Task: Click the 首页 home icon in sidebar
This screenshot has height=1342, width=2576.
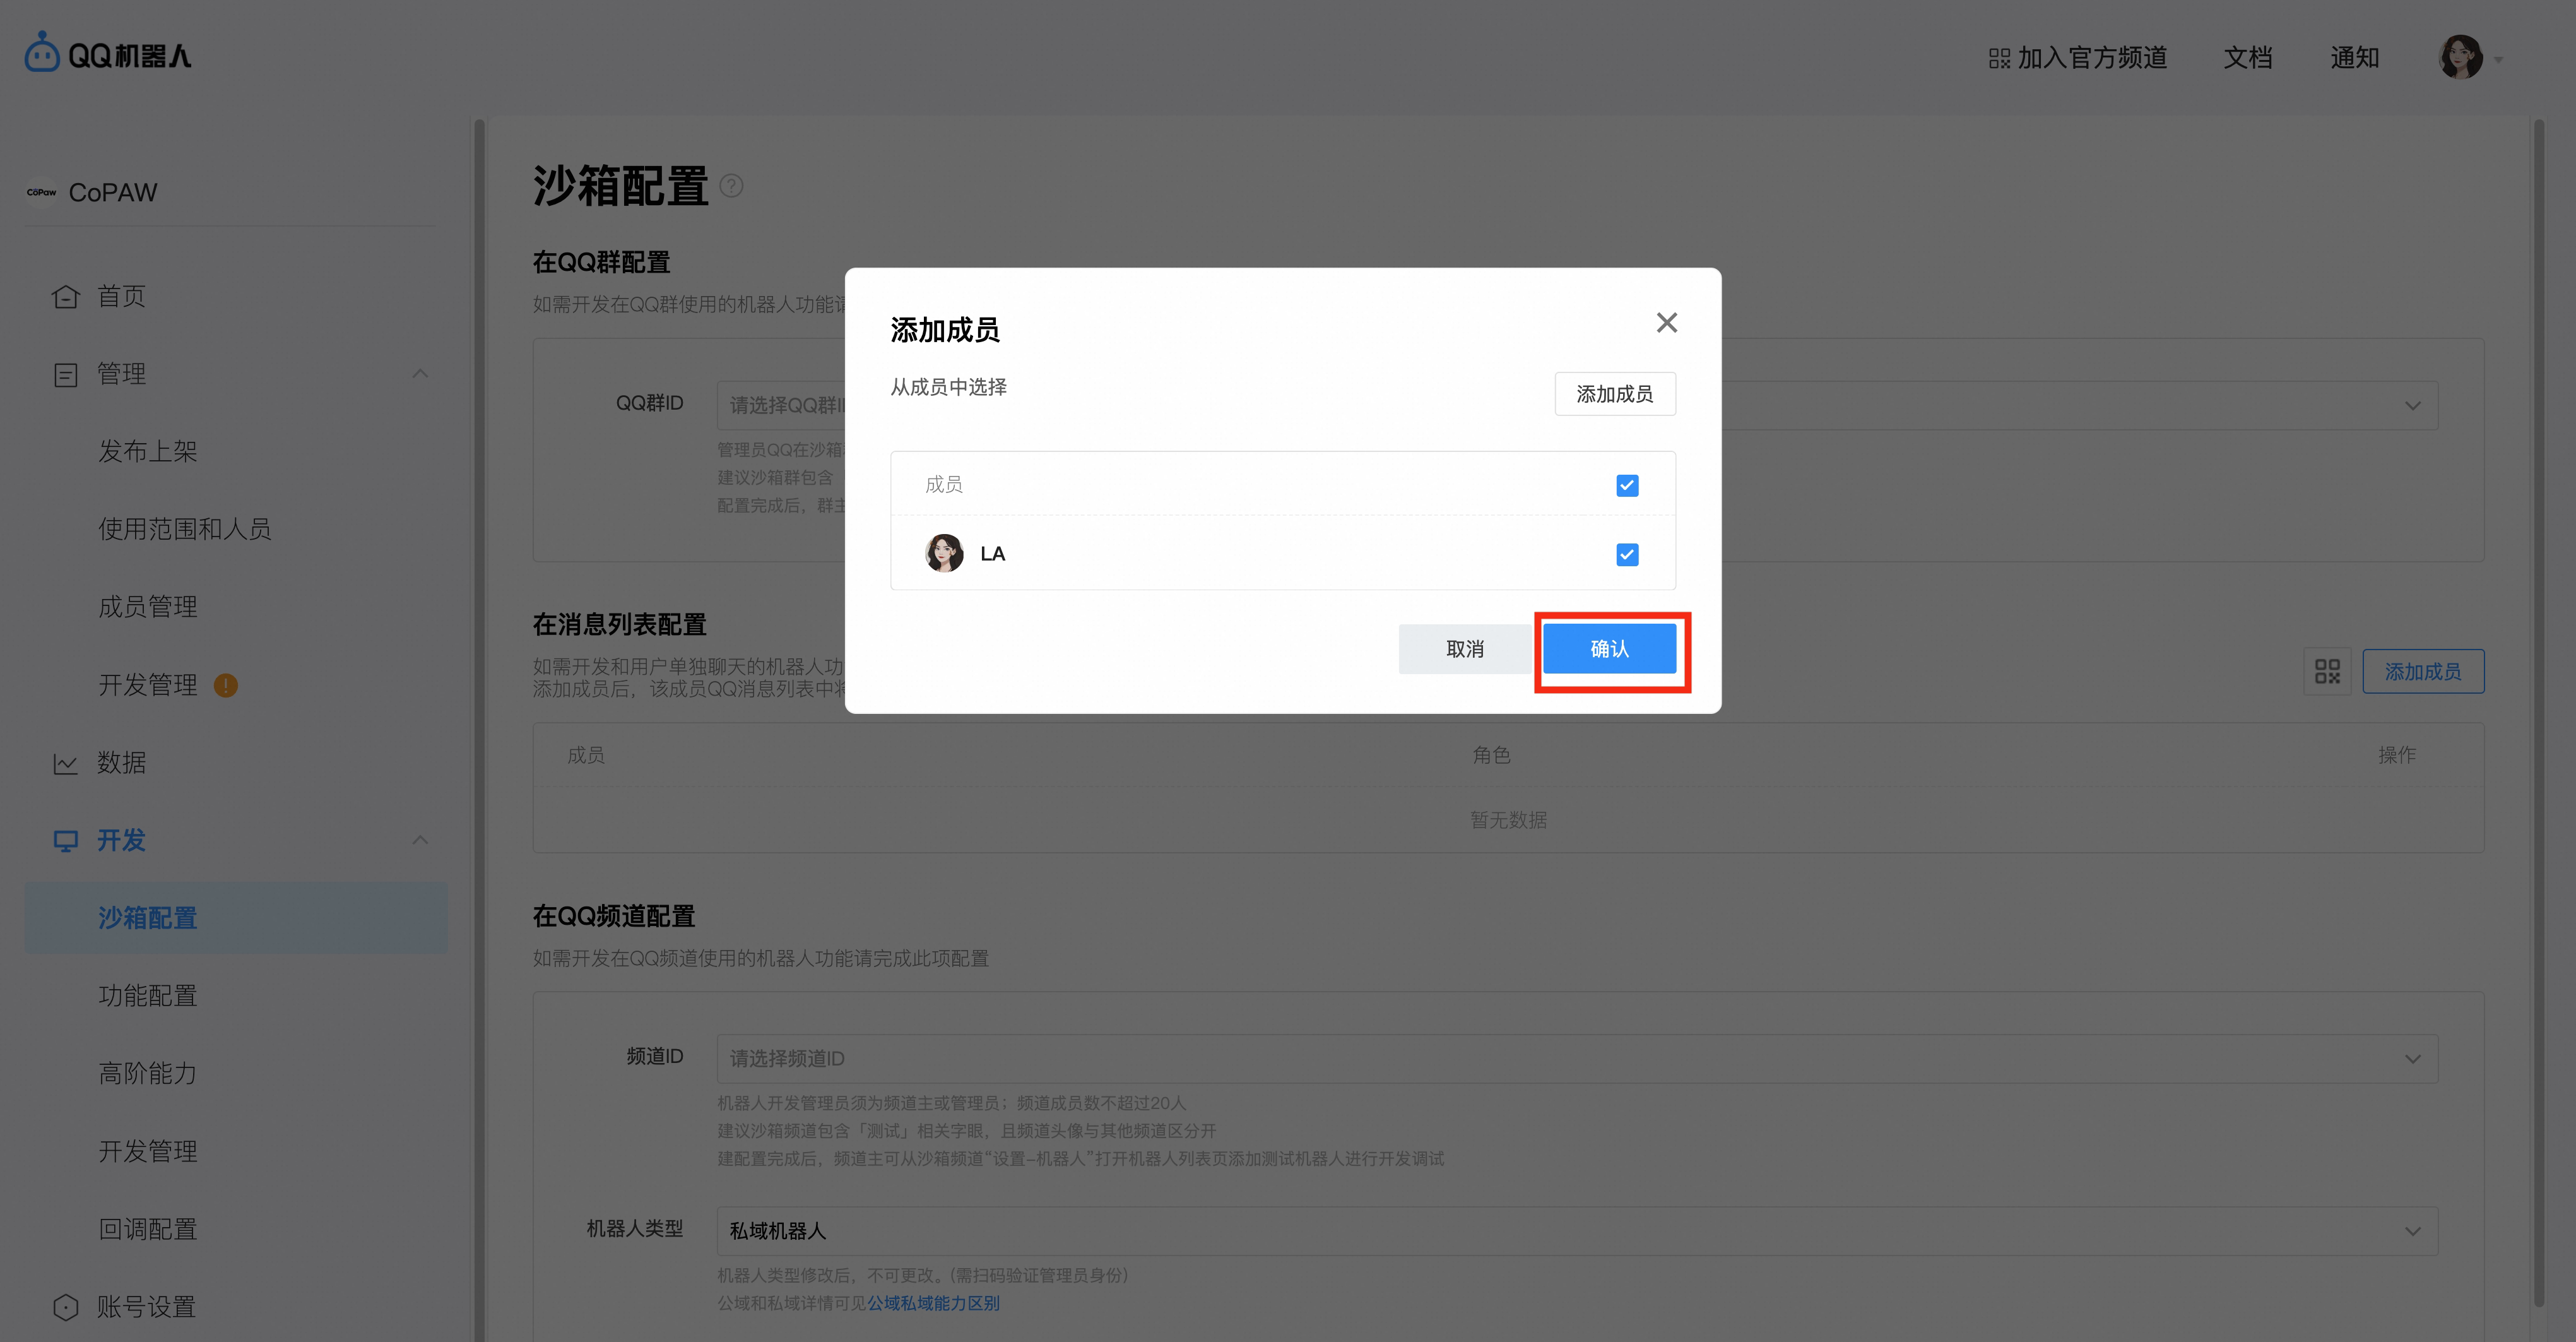Action: [65, 297]
